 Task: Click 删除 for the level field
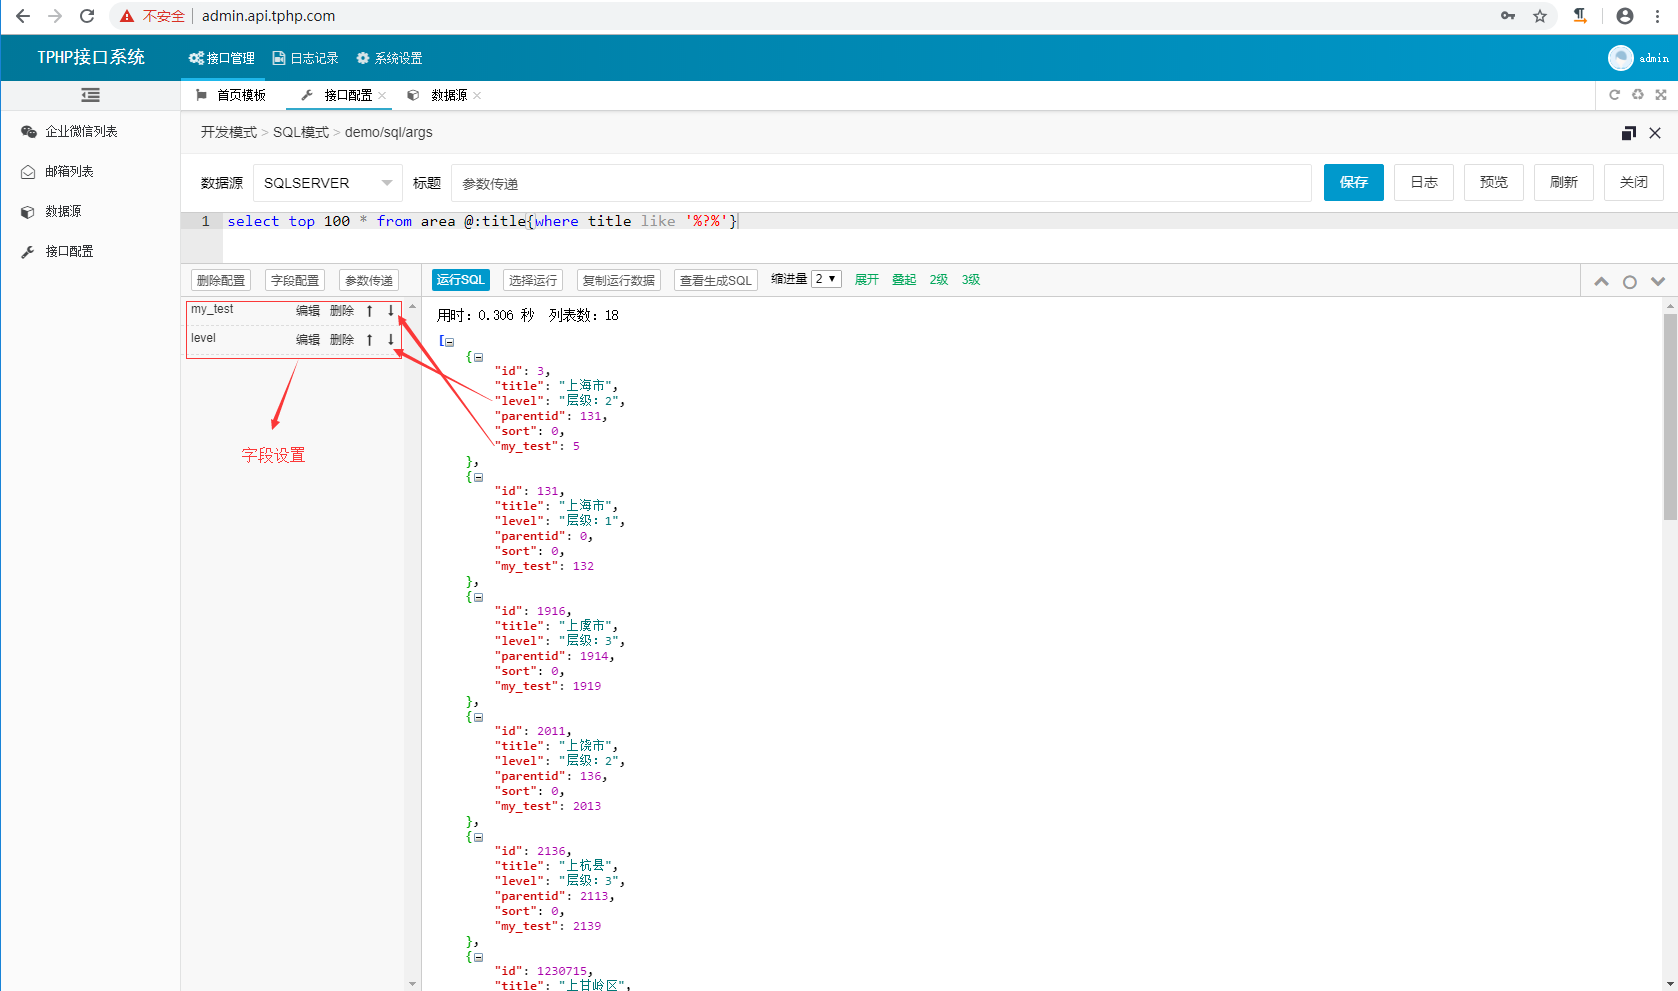342,340
